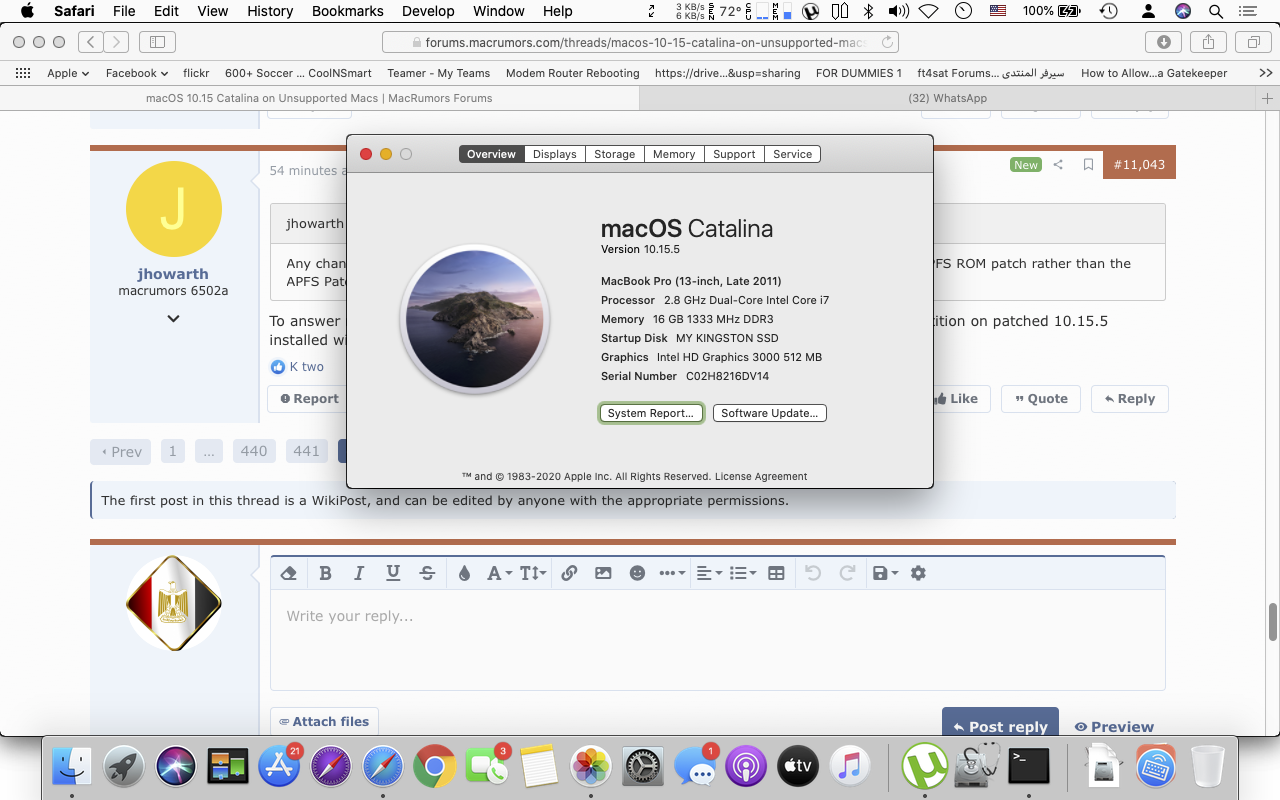
Task: Switch to Displays tab in About This Mac
Action: 554,154
